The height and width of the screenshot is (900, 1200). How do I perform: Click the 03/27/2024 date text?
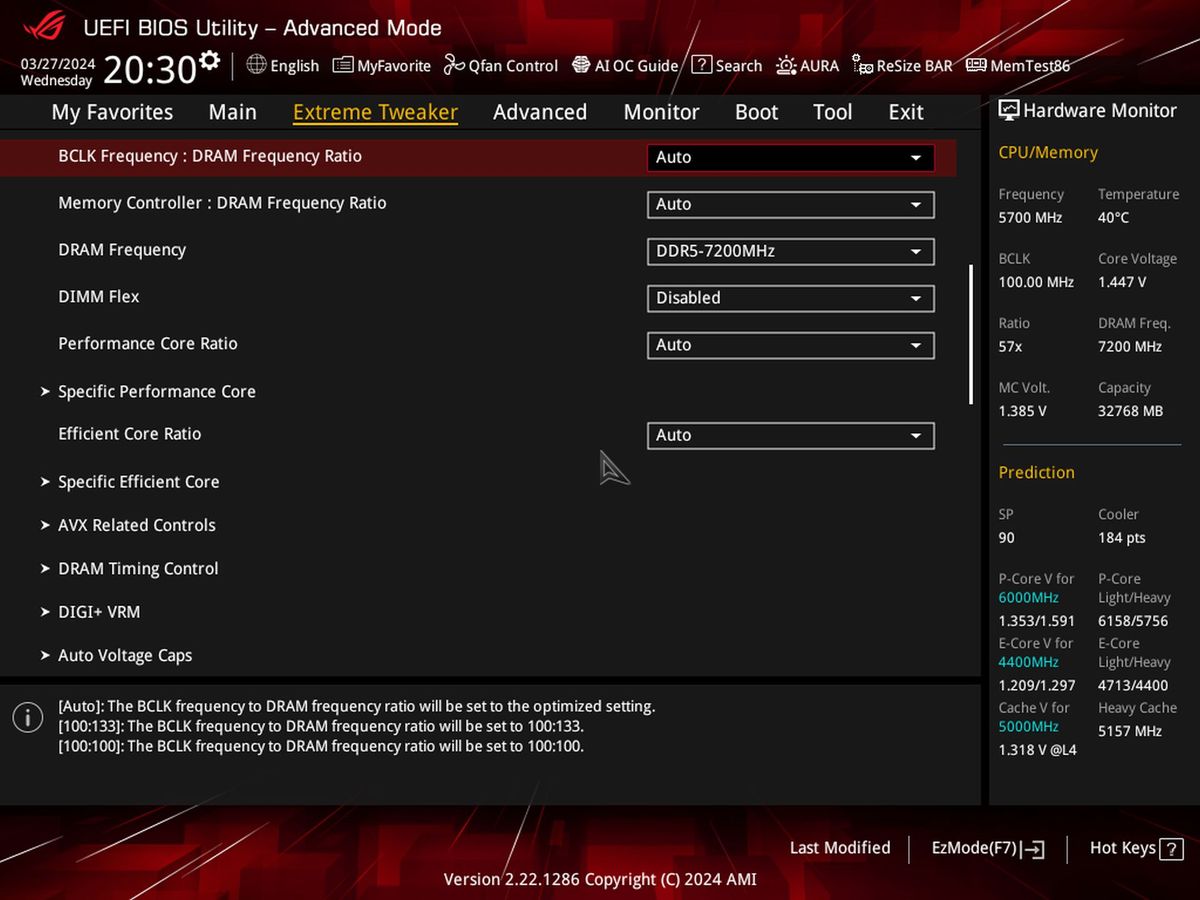click(x=58, y=63)
